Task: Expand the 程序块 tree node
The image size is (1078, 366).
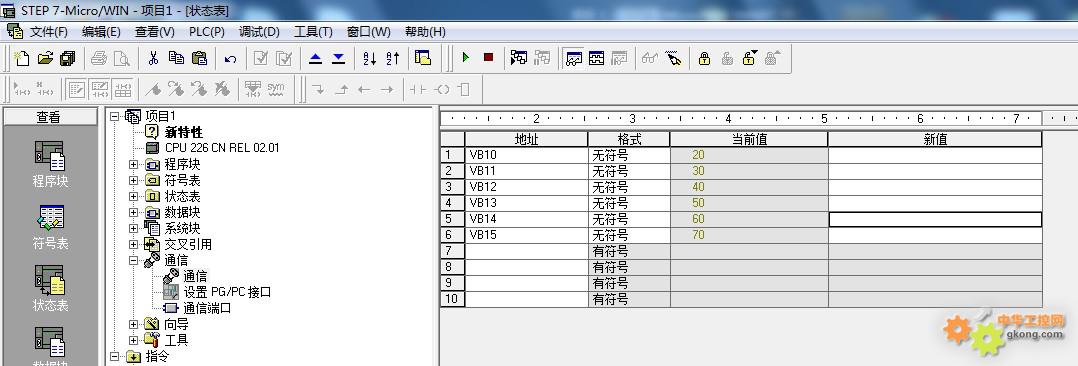Action: (x=133, y=164)
